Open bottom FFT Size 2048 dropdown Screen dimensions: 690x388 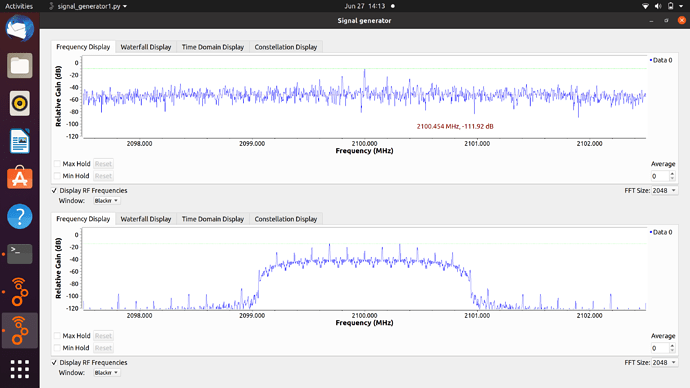point(664,362)
